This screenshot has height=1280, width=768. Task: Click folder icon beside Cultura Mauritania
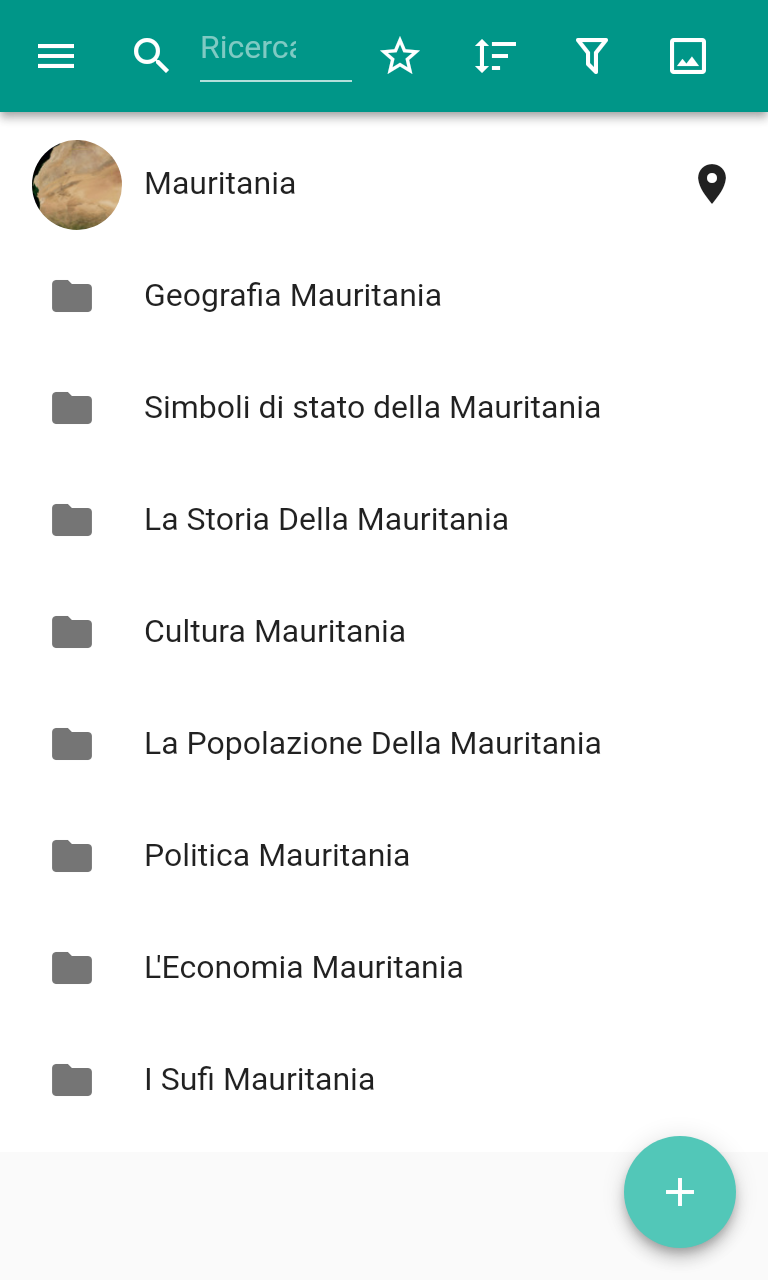72,632
